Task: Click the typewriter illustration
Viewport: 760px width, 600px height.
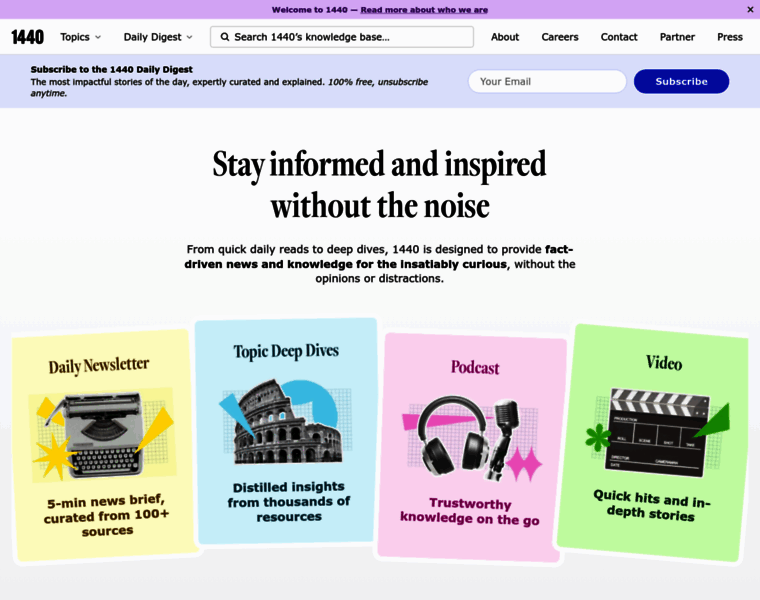Action: coord(101,435)
